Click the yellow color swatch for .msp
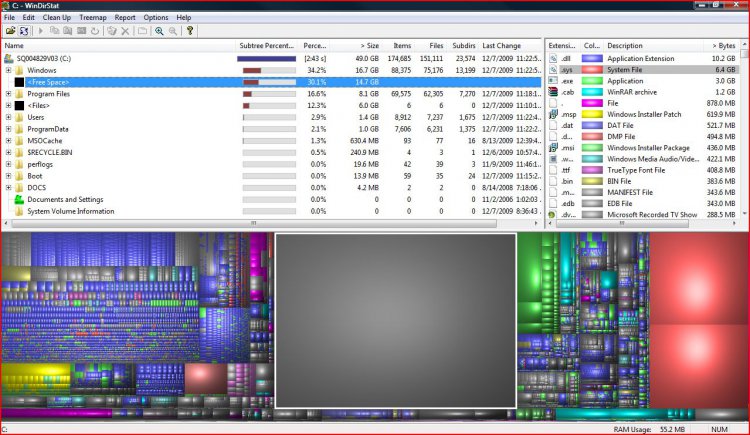 click(x=592, y=114)
